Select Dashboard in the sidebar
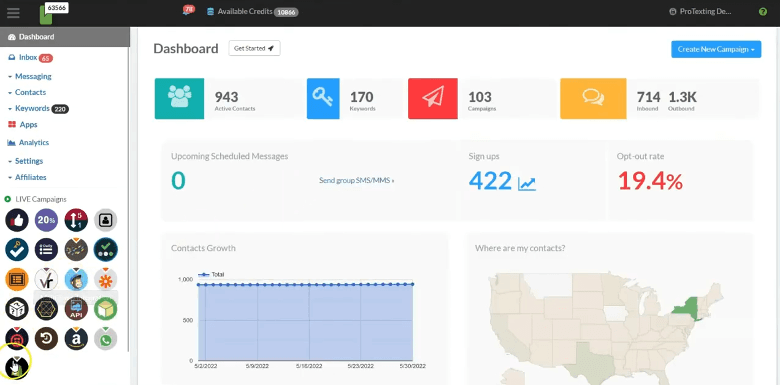This screenshot has width=780, height=385. [x=65, y=37]
